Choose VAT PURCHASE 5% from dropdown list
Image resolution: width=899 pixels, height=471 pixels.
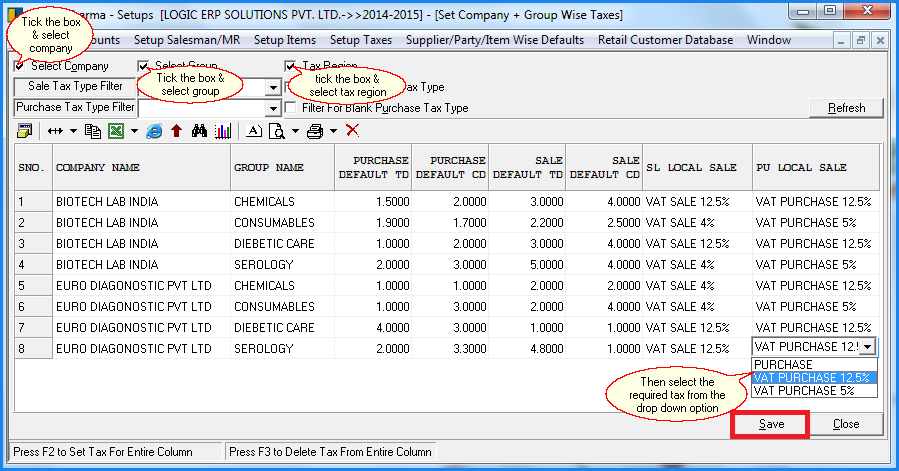(814, 391)
